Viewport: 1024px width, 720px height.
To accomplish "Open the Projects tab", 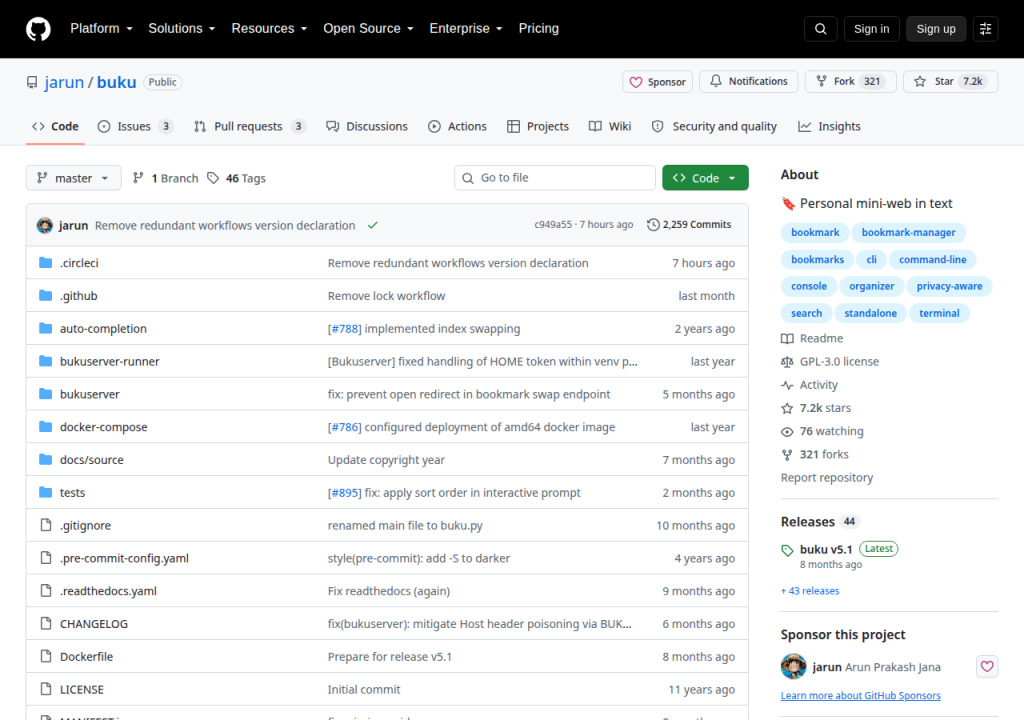I will tap(538, 126).
